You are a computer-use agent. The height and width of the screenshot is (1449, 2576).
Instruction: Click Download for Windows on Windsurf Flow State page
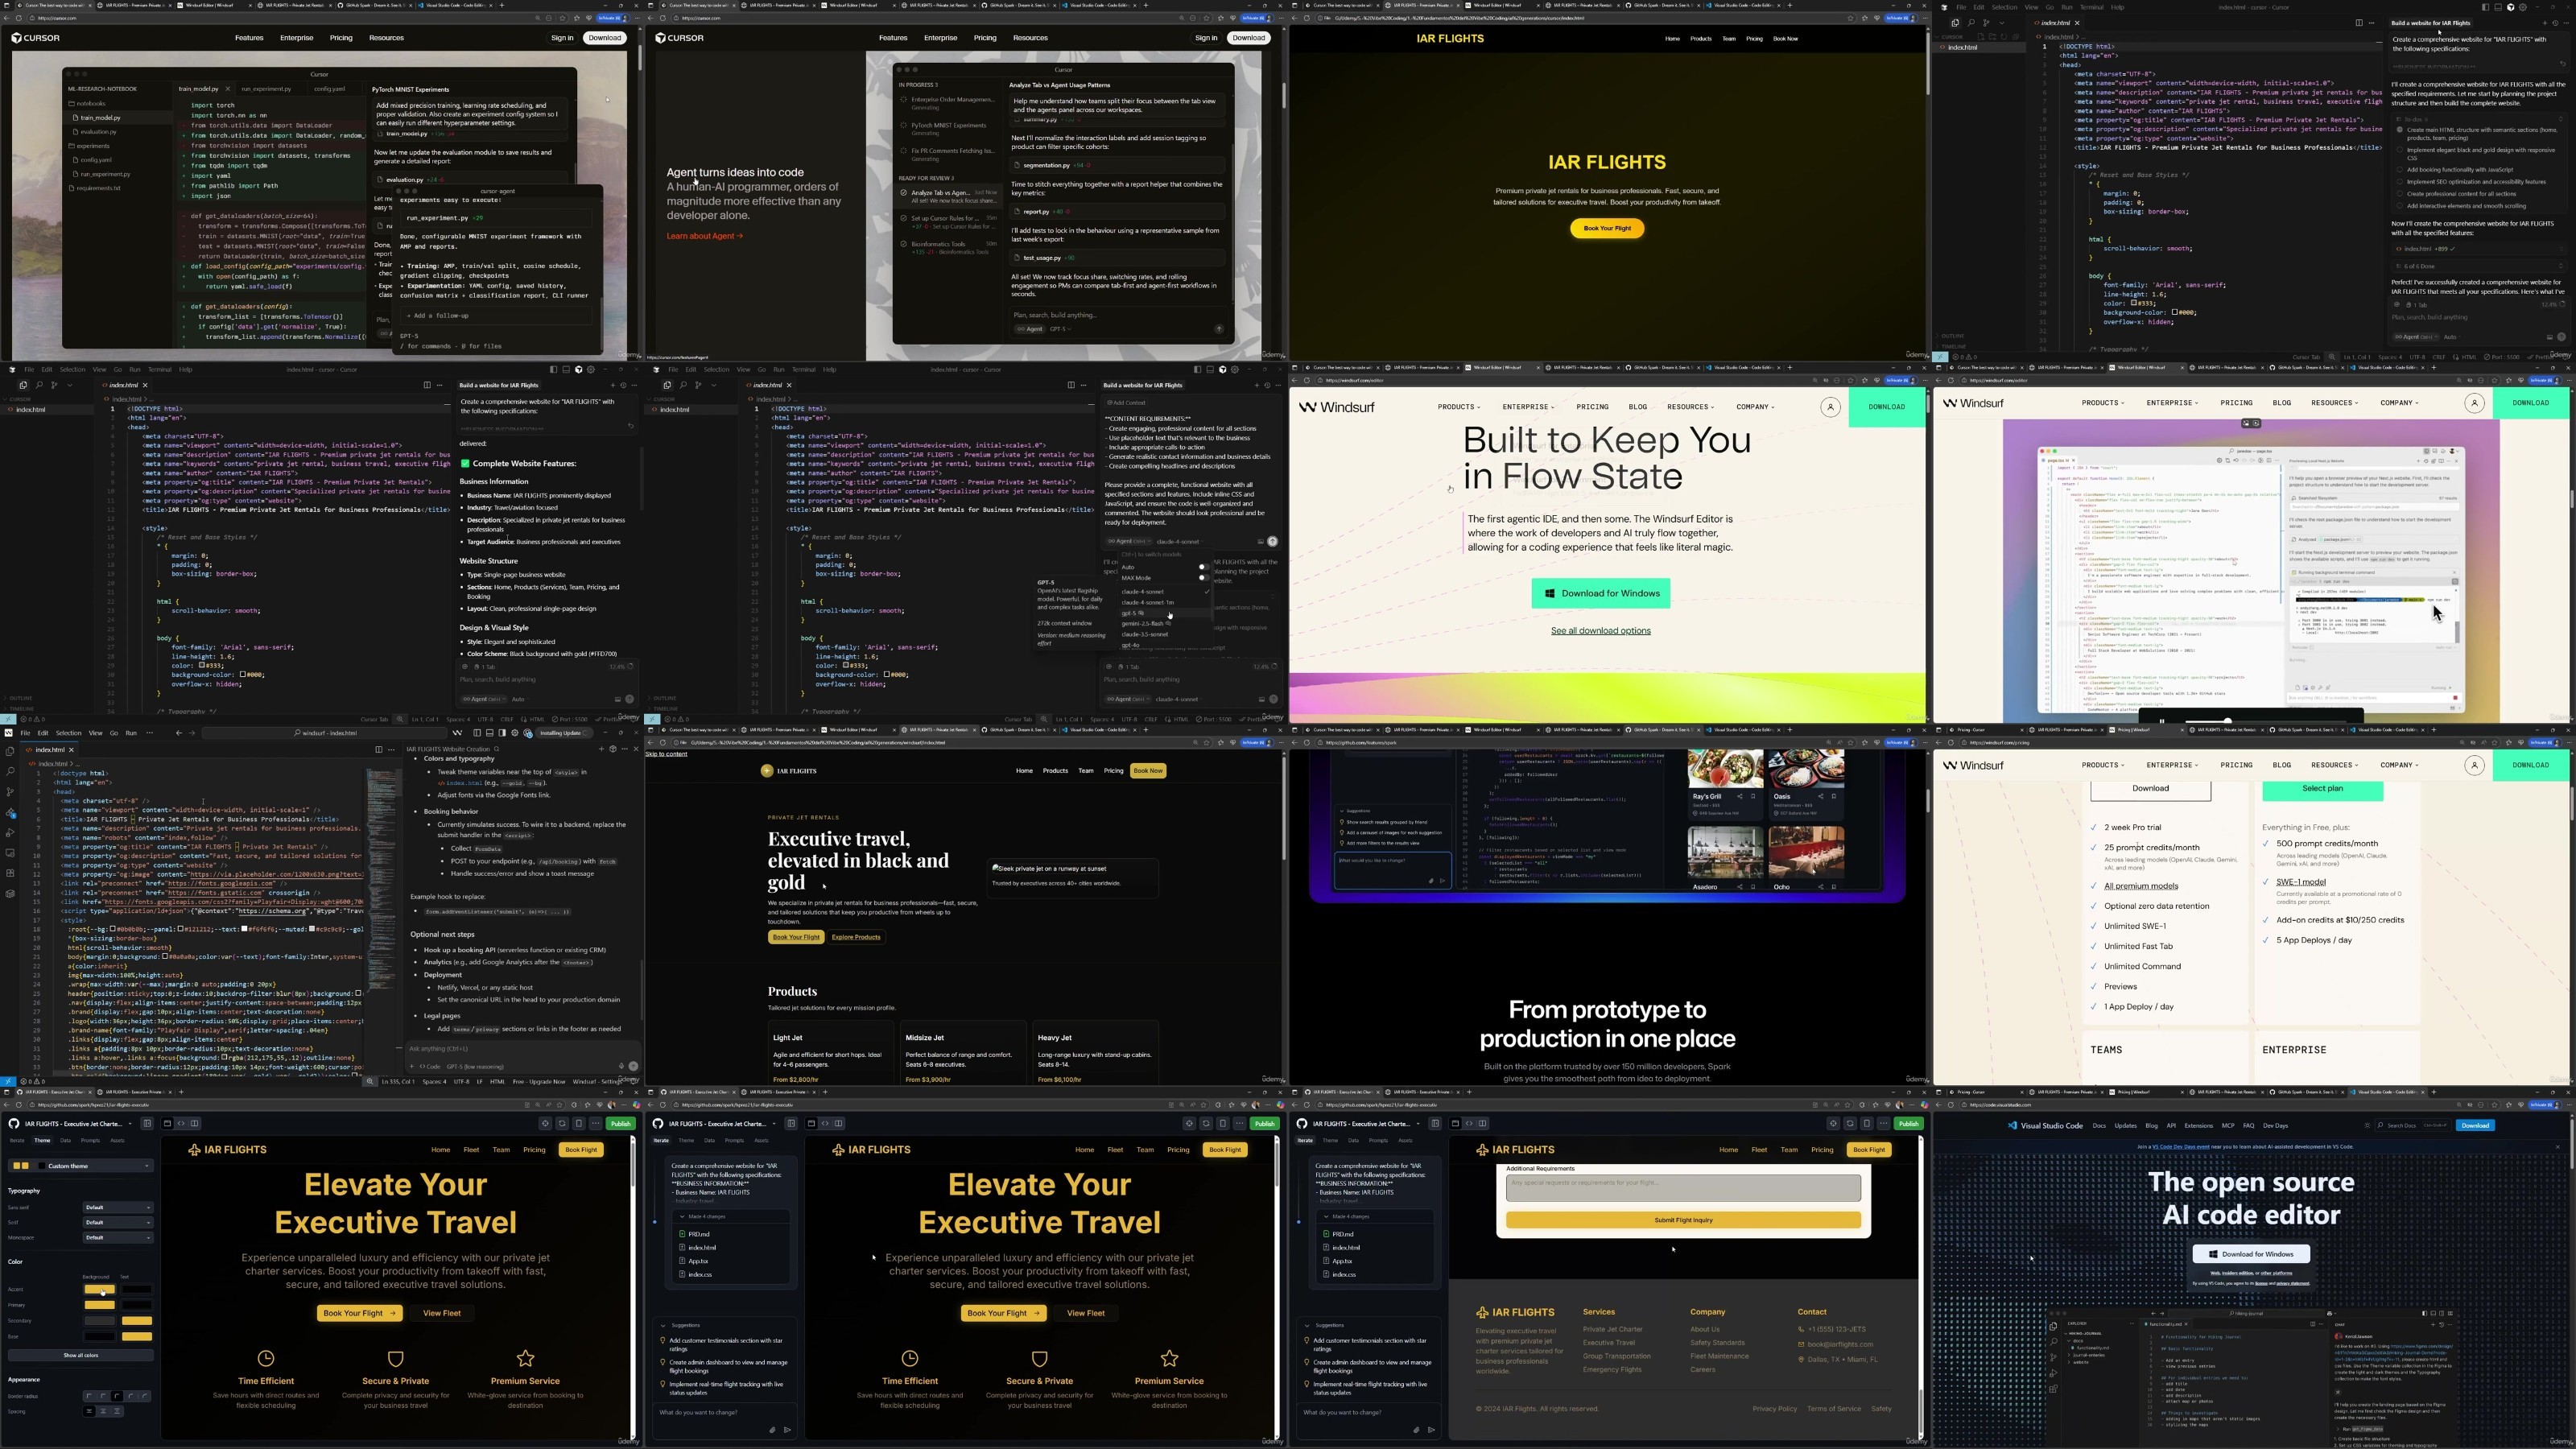[1600, 593]
